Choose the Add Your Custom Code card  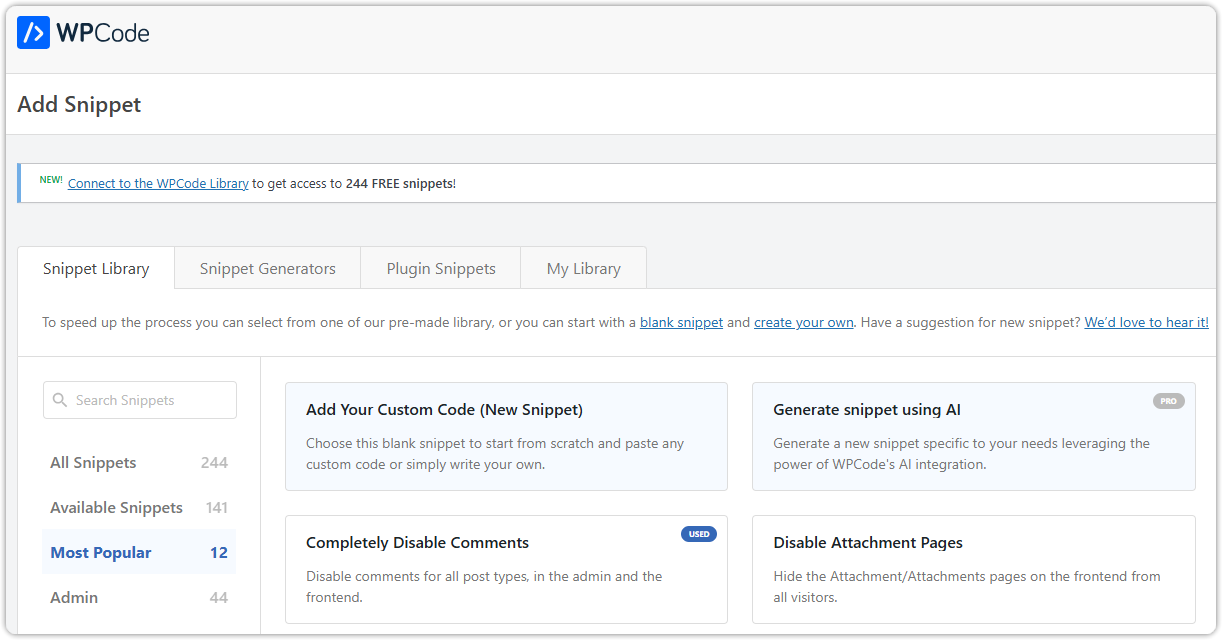506,436
